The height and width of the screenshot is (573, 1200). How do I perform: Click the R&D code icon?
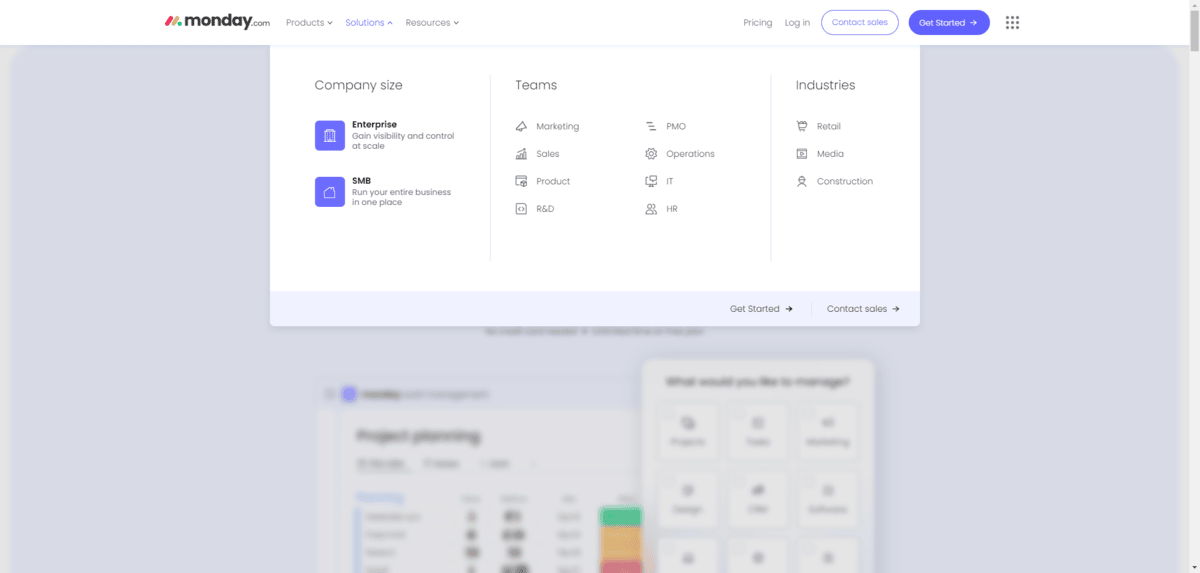tap(521, 209)
